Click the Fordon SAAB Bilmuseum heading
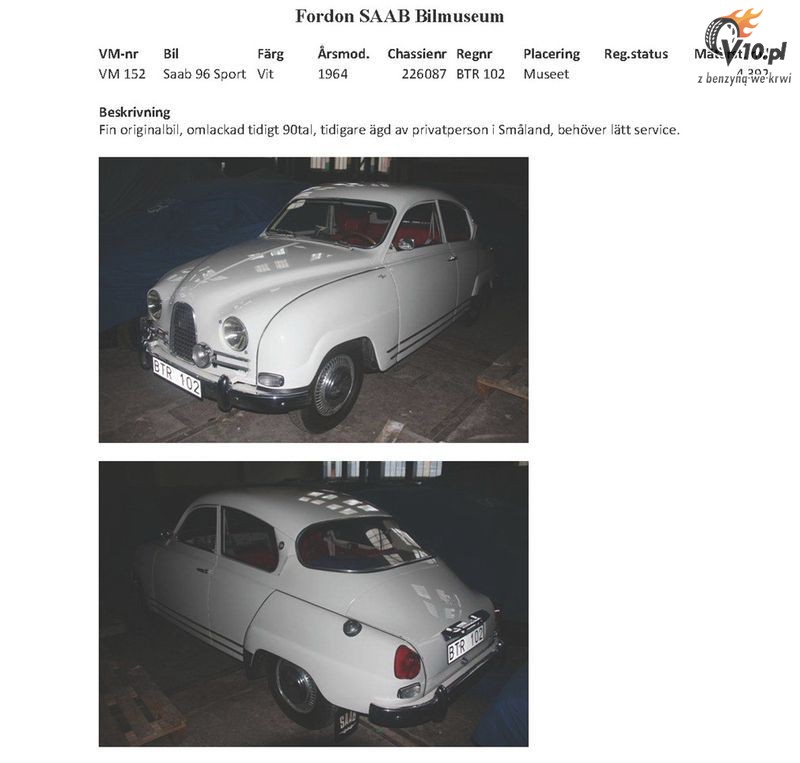Viewport: 800px width, 763px height. tap(399, 16)
